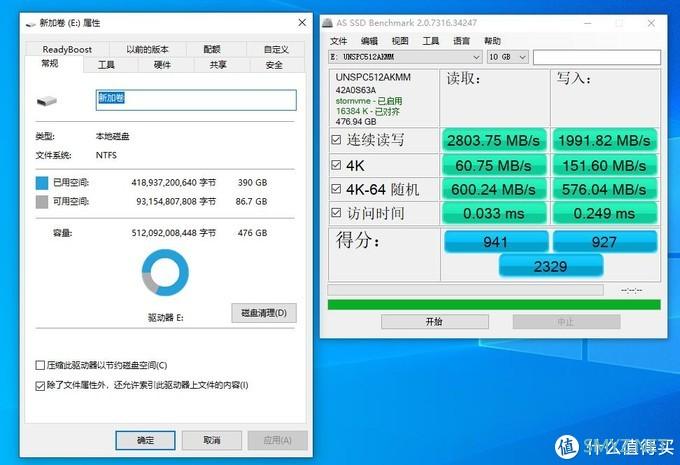The width and height of the screenshot is (680, 465).
Task: Toggle the 访问时间 test checkbox
Action: (336, 213)
